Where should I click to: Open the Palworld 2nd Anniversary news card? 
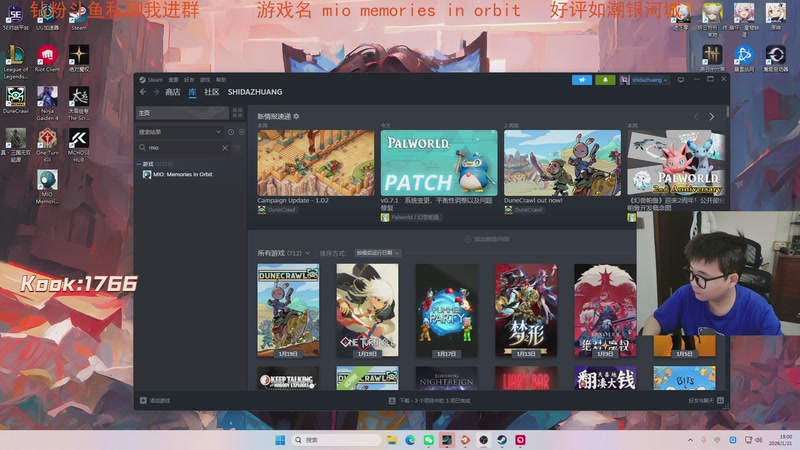click(676, 163)
